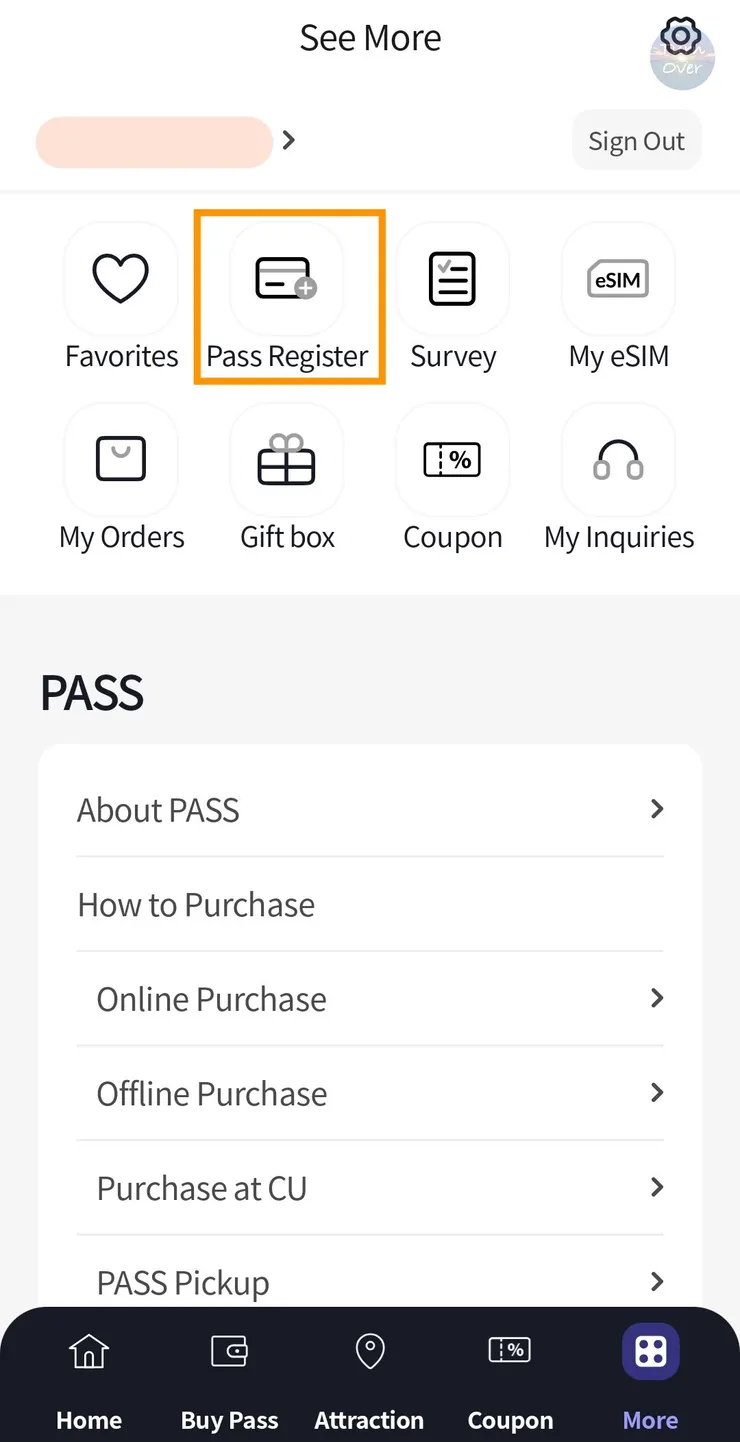Viewport: 740px width, 1442px height.
Task: Expand the Online Purchase chevron
Action: (656, 998)
